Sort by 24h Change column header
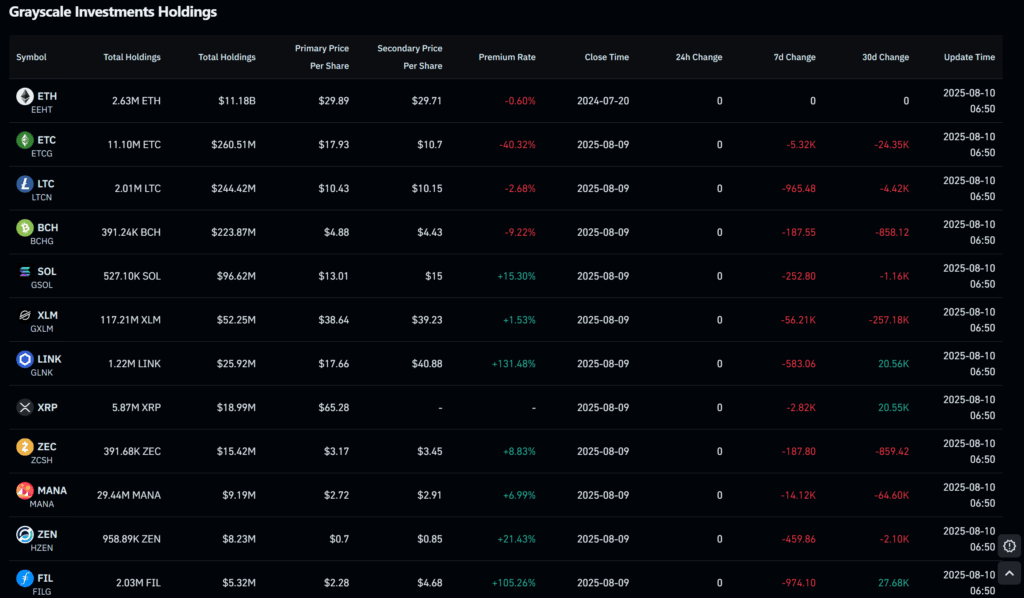1024x598 pixels. (699, 57)
